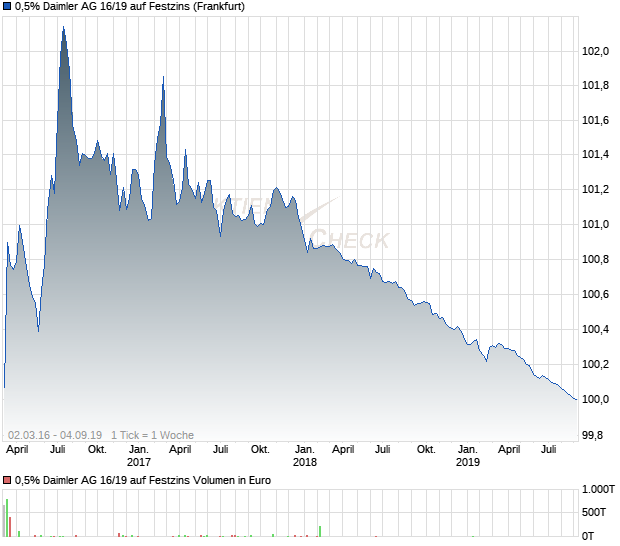Click the grey volume bar at far left
Image resolution: width=620 pixels, height=546 pixels.
click(4, 521)
